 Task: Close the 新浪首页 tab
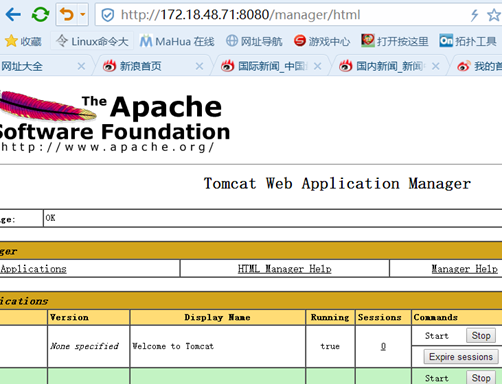[x=199, y=66]
